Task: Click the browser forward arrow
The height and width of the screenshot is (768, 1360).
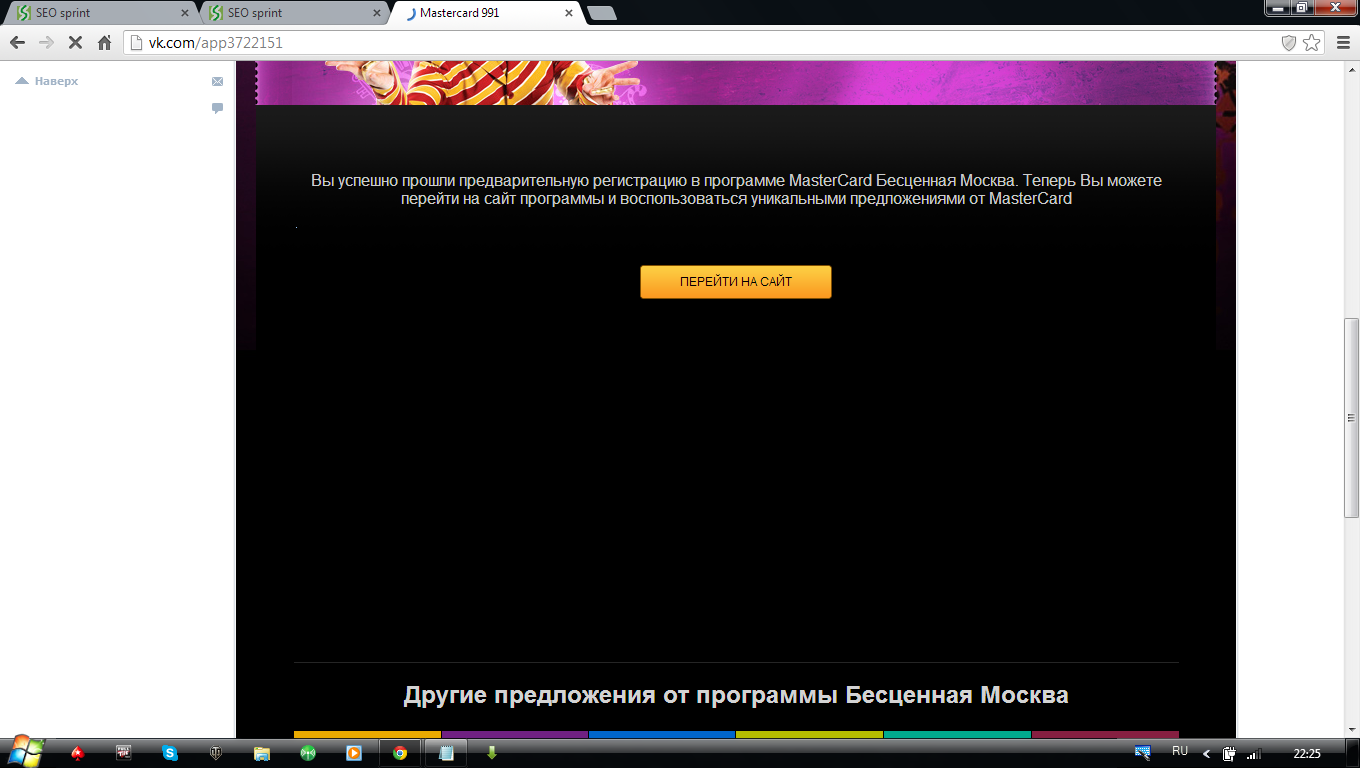Action: (46, 43)
